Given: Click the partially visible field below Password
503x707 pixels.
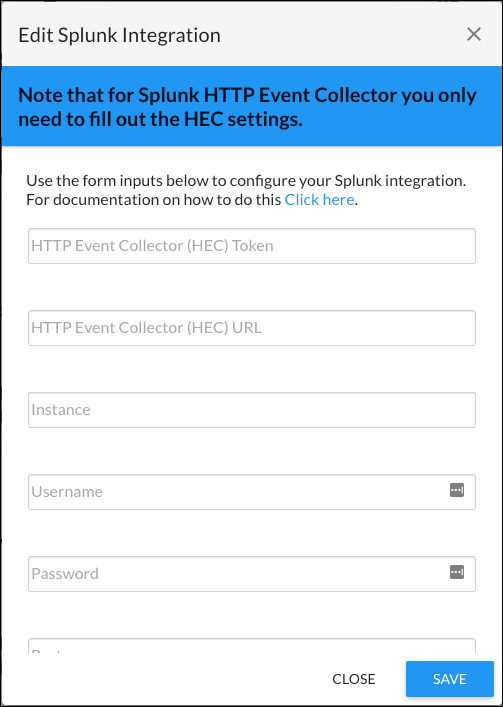Looking at the screenshot, I should (252, 646).
